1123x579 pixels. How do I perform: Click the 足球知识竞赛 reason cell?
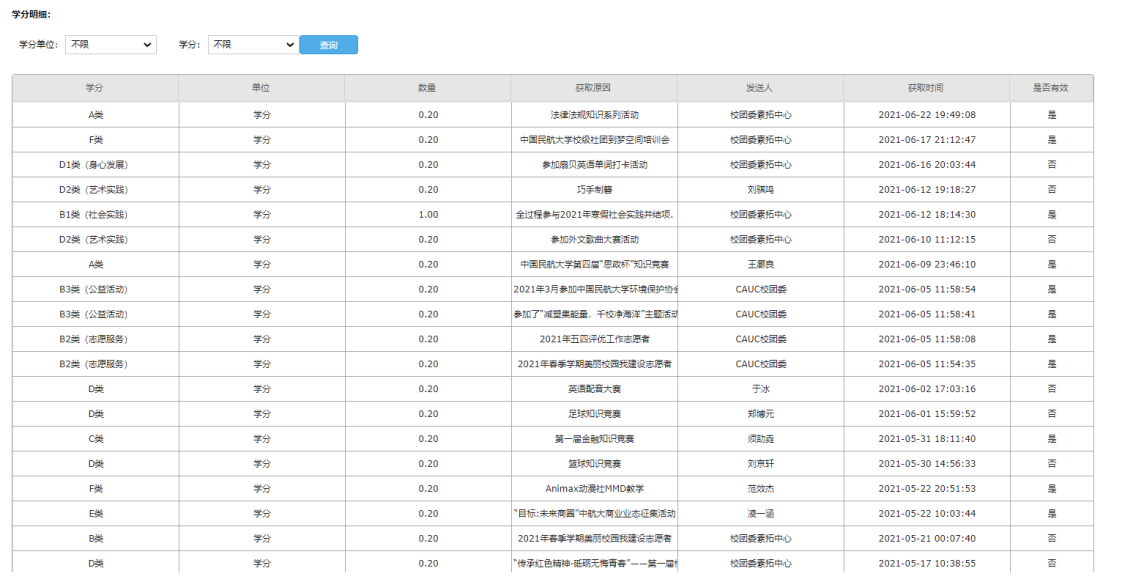coord(594,414)
